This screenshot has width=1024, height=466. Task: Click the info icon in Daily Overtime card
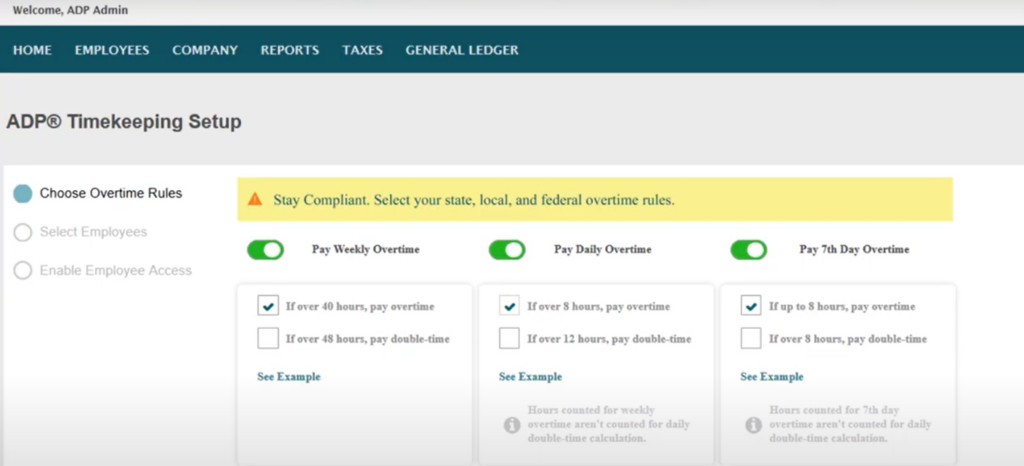click(x=512, y=425)
